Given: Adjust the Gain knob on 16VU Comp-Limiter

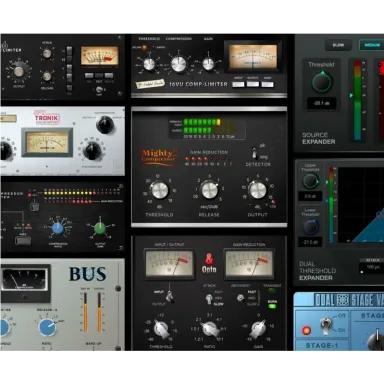Looking at the screenshot, I should (x=208, y=63).
